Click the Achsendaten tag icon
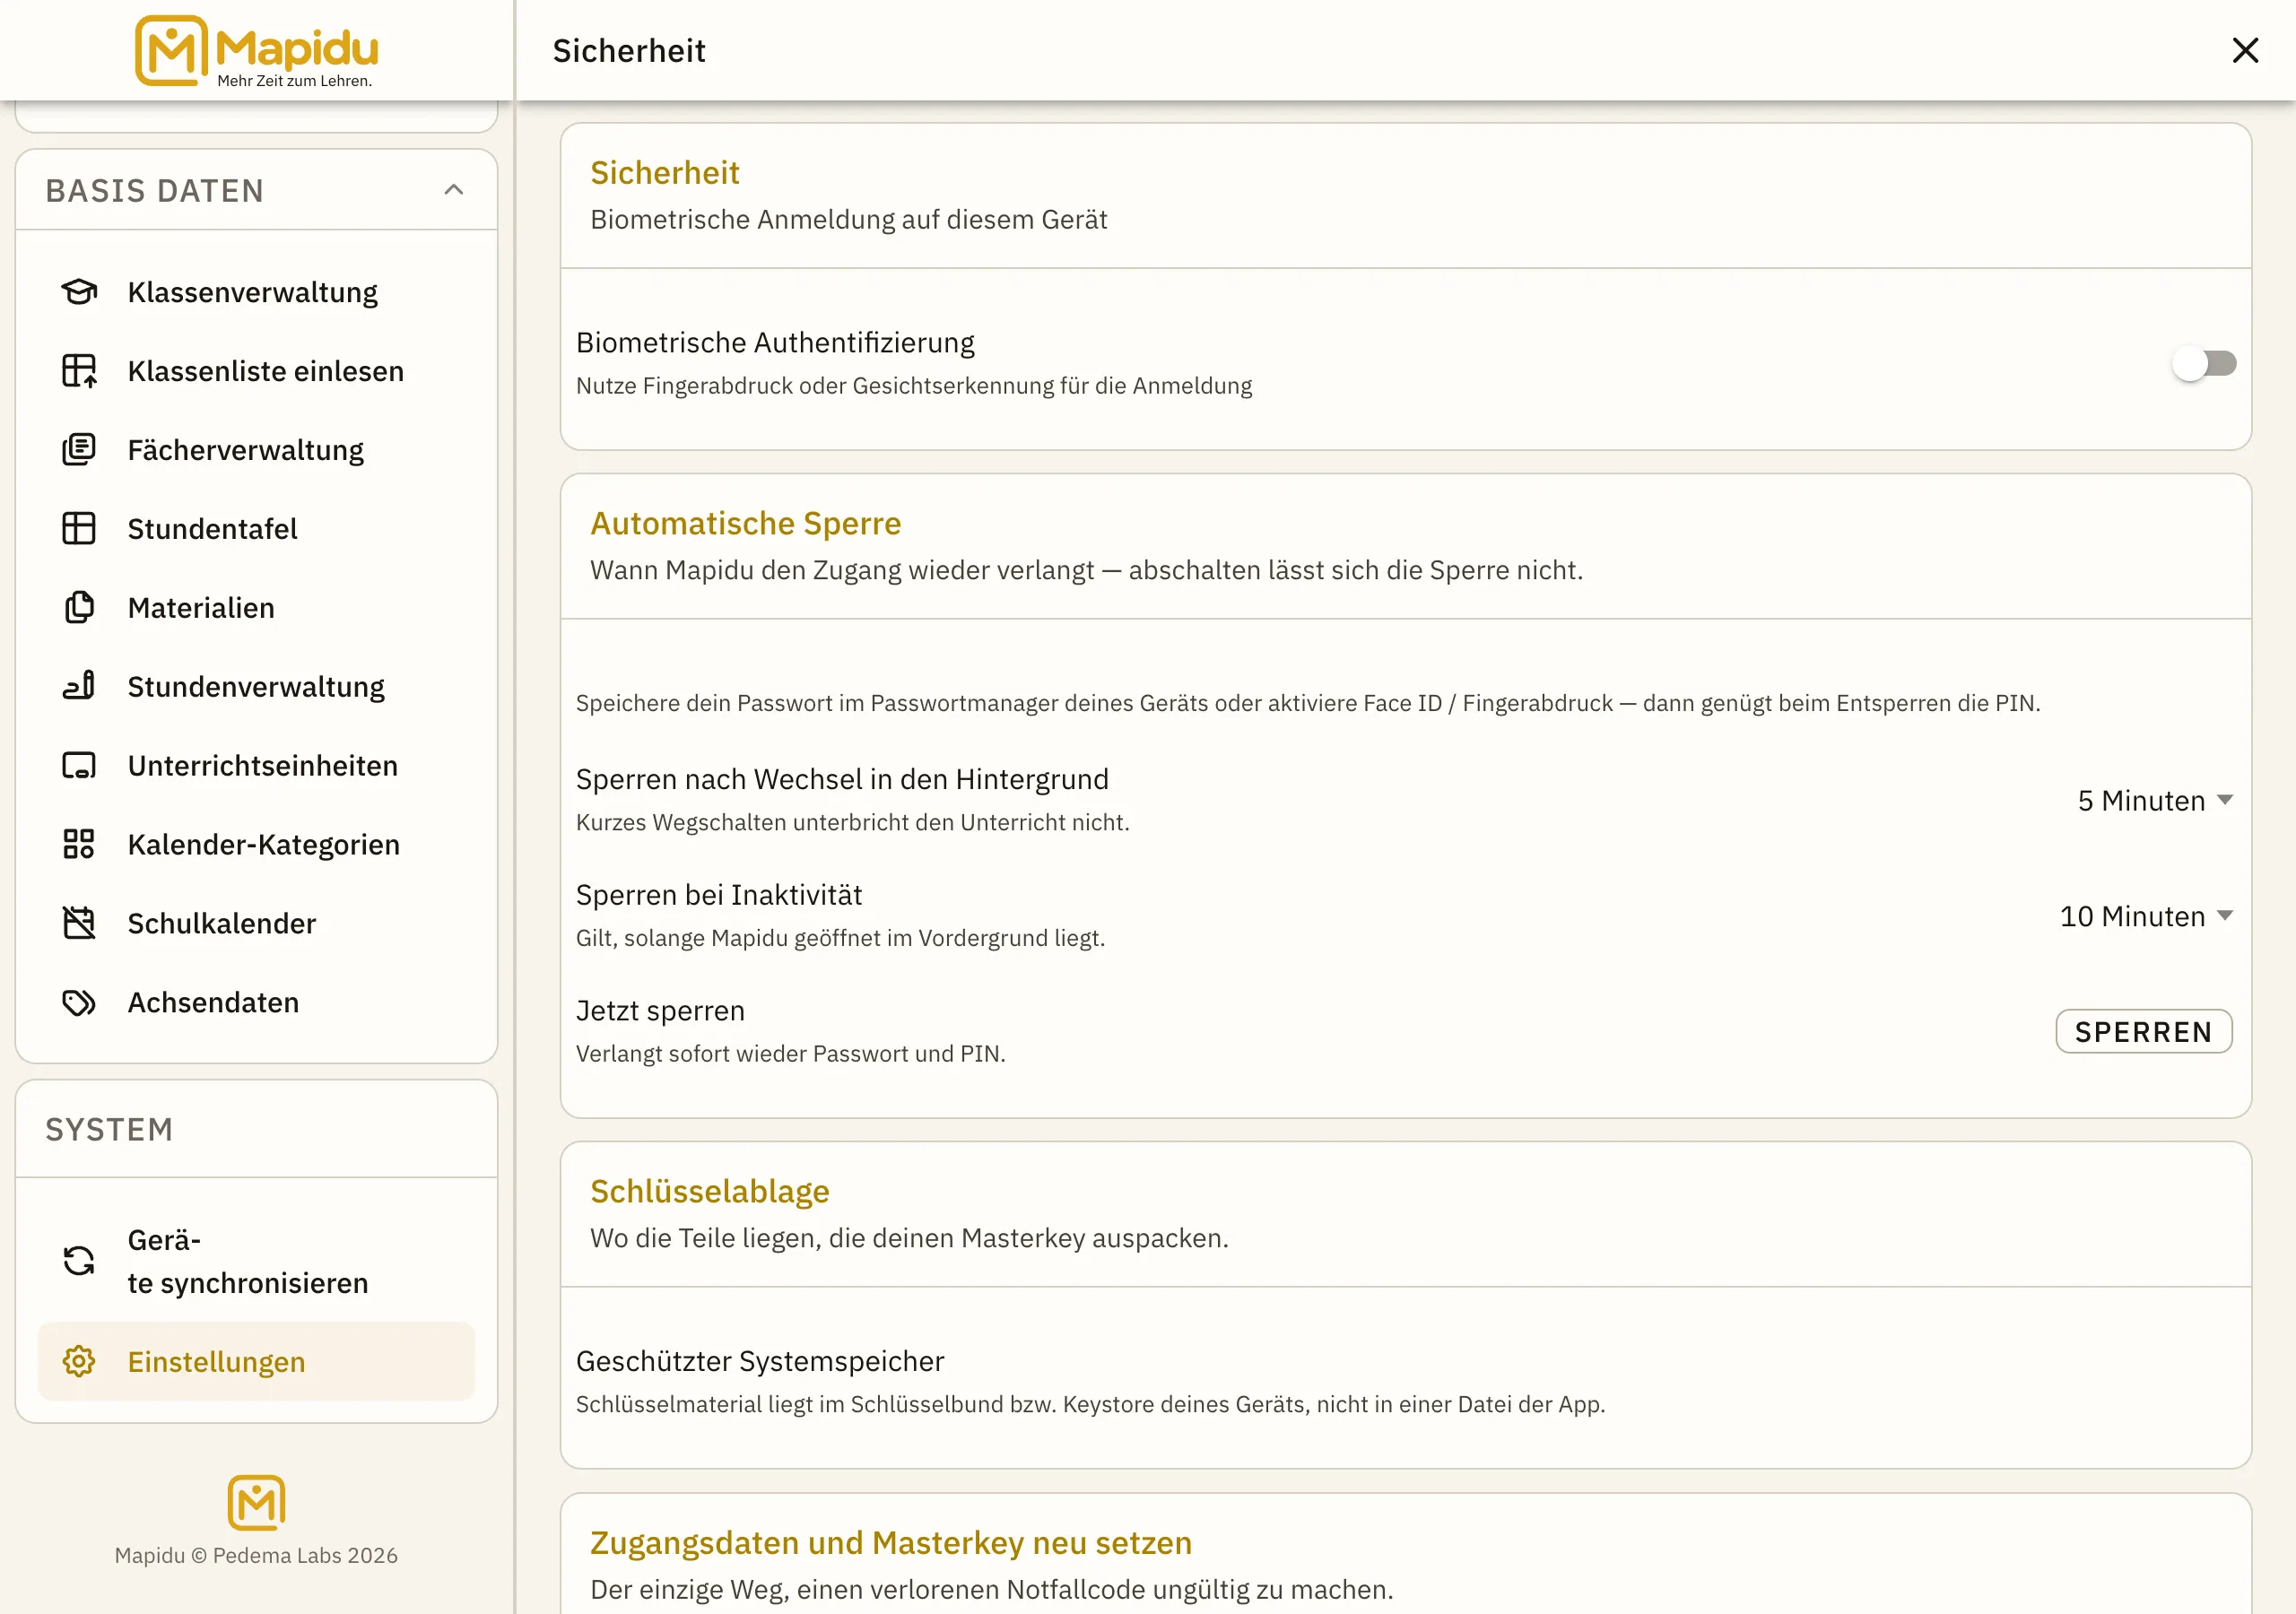2296x1614 pixels. 79,1002
